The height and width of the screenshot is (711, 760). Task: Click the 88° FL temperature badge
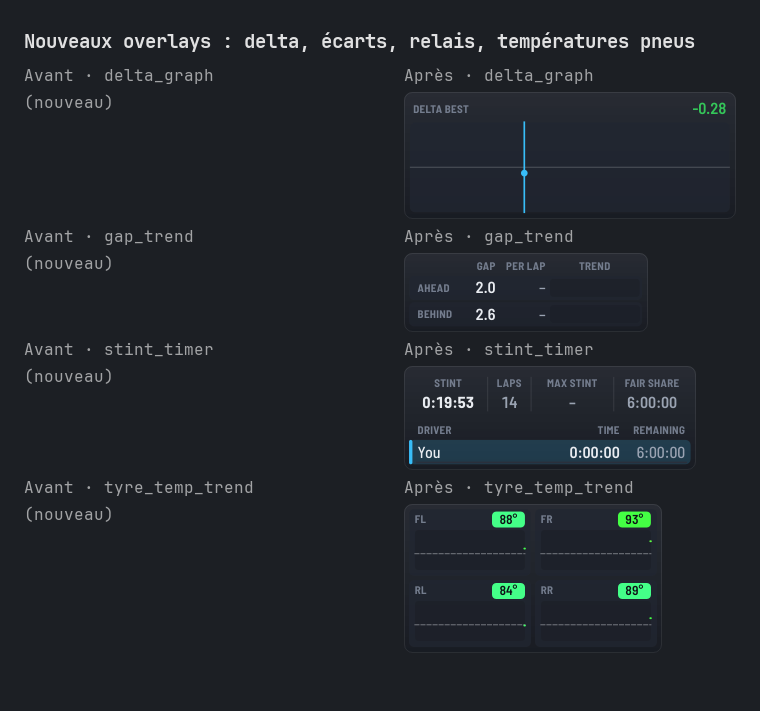pyautogui.click(x=508, y=520)
